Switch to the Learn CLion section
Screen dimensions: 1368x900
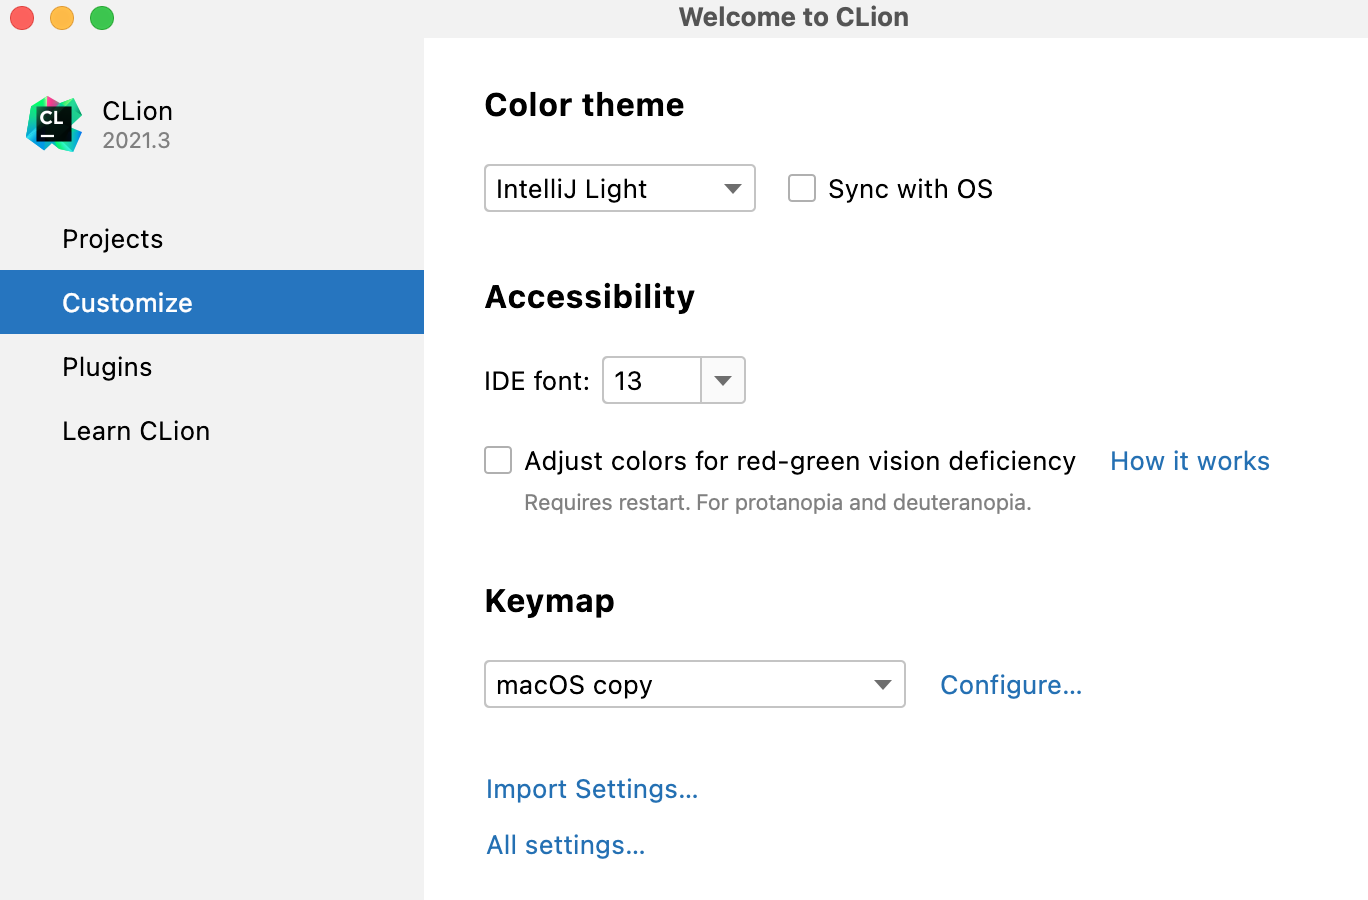[136, 430]
